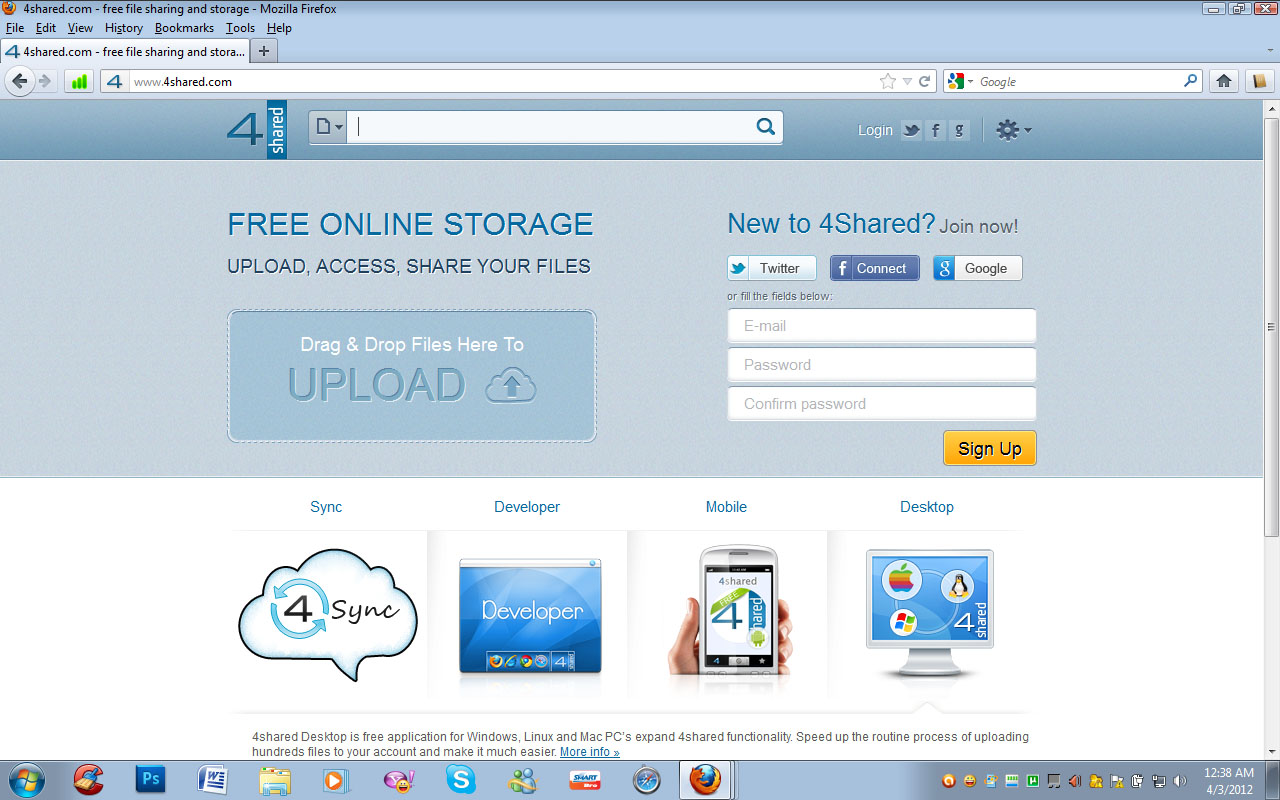Click the 4shared search magnifier icon
Image resolution: width=1280 pixels, height=800 pixels.
(x=765, y=127)
